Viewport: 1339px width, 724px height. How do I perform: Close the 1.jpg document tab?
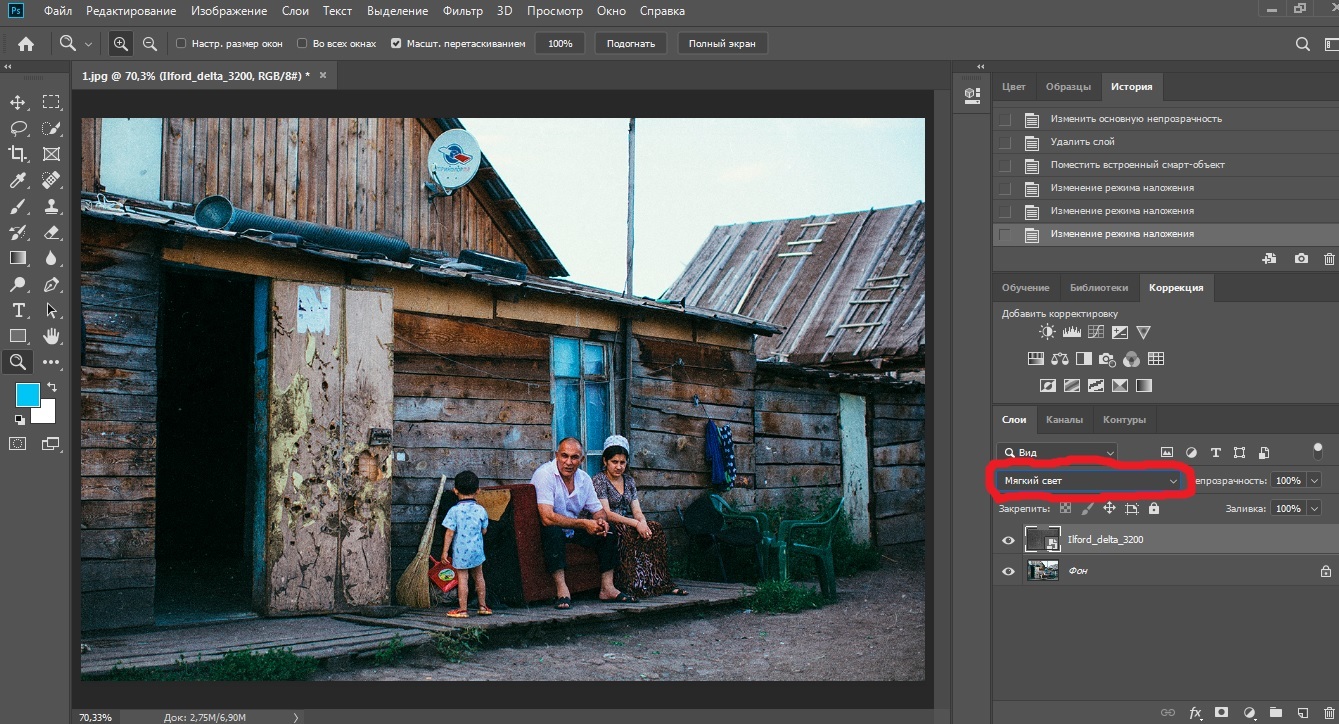click(323, 75)
